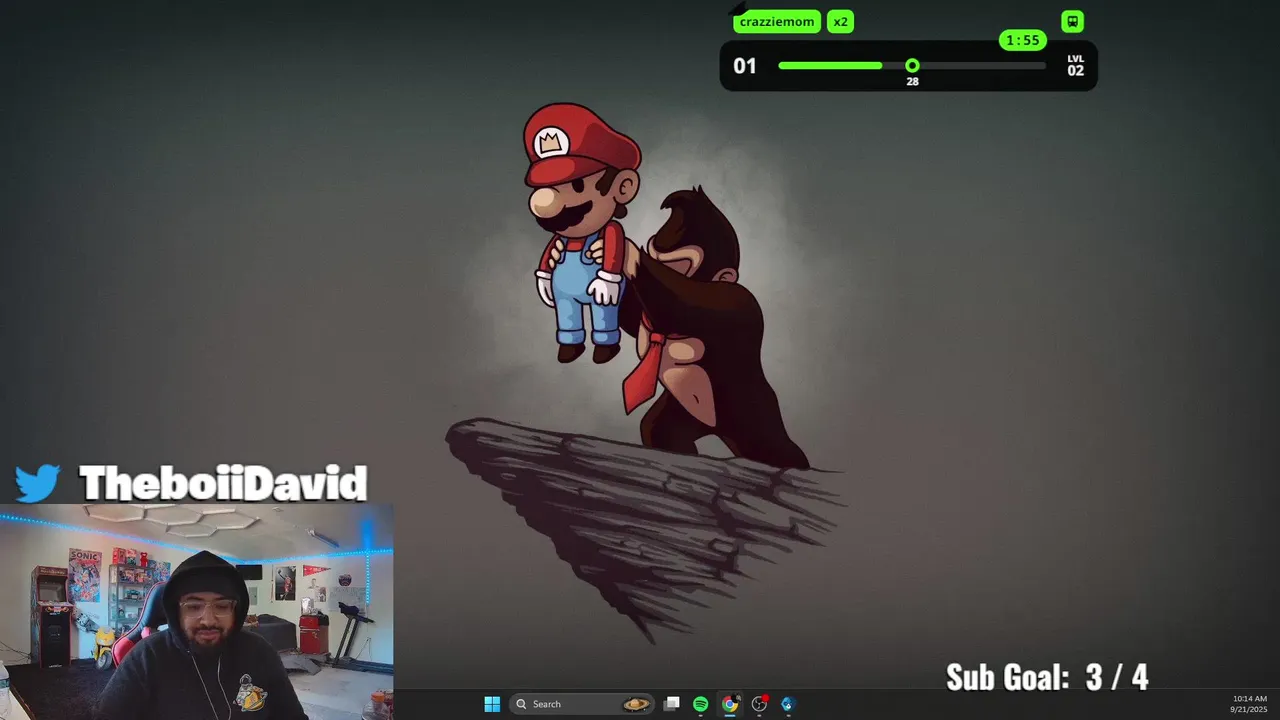Switch to Google Chrome in taskbar
Viewport: 1280px width, 720px height.
pyautogui.click(x=730, y=704)
